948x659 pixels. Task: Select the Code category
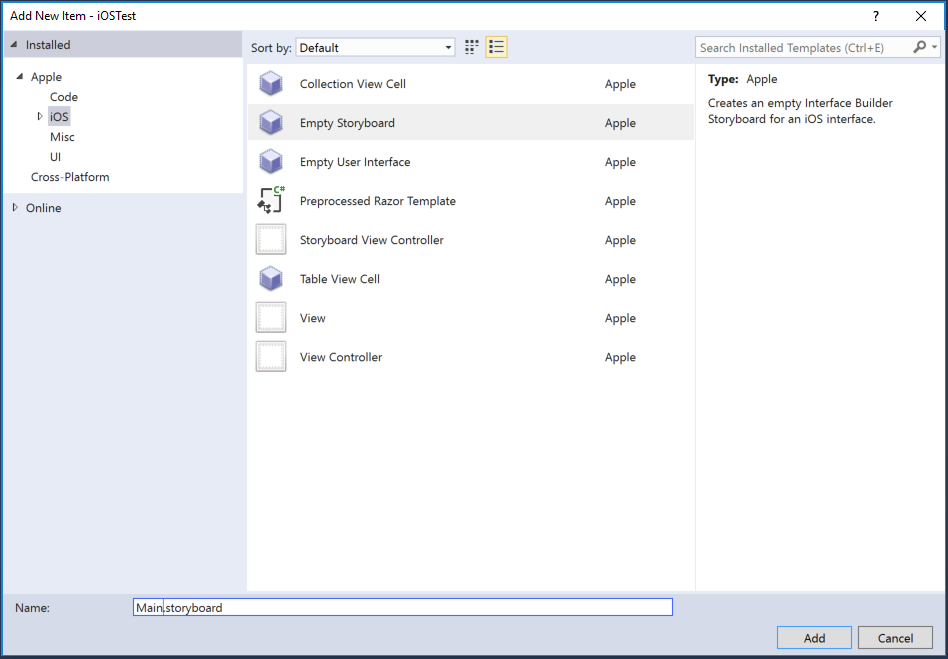[63, 97]
